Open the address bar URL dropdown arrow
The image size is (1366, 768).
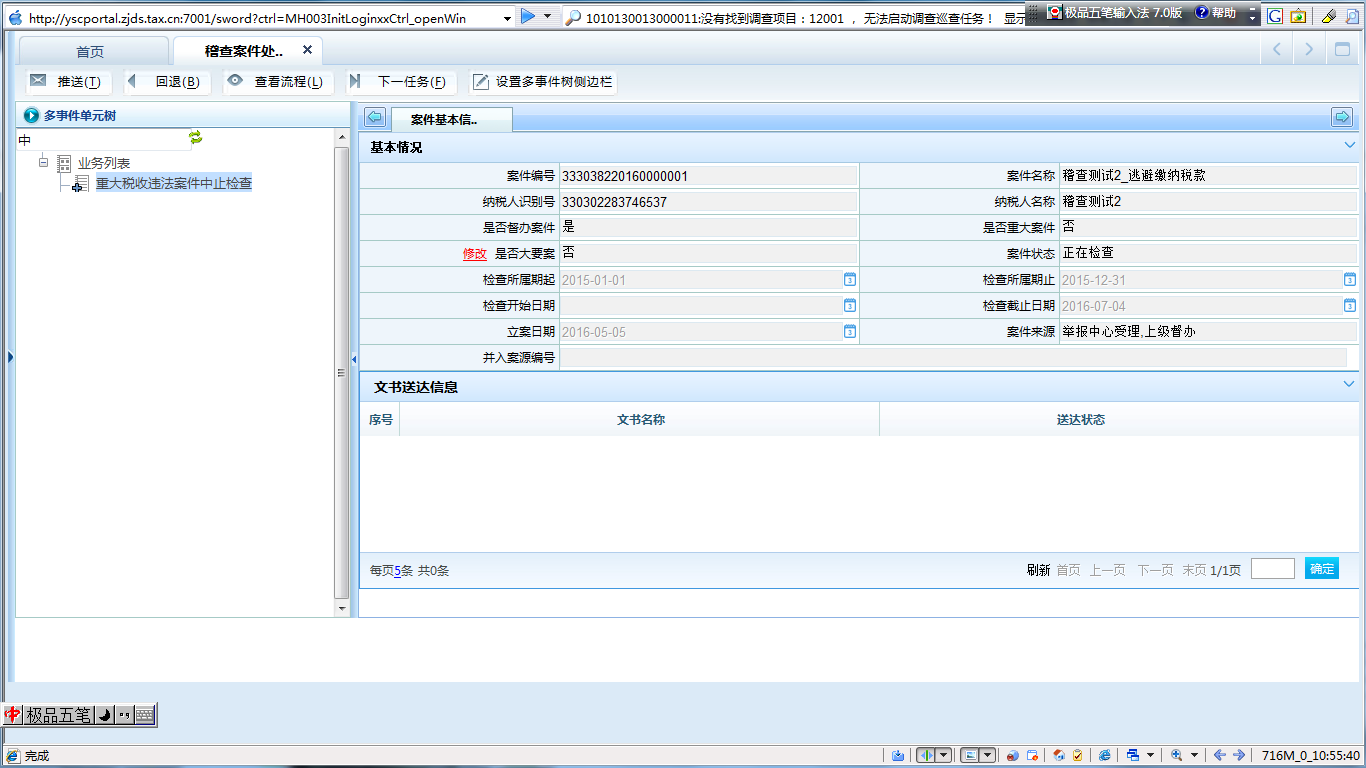(508, 17)
